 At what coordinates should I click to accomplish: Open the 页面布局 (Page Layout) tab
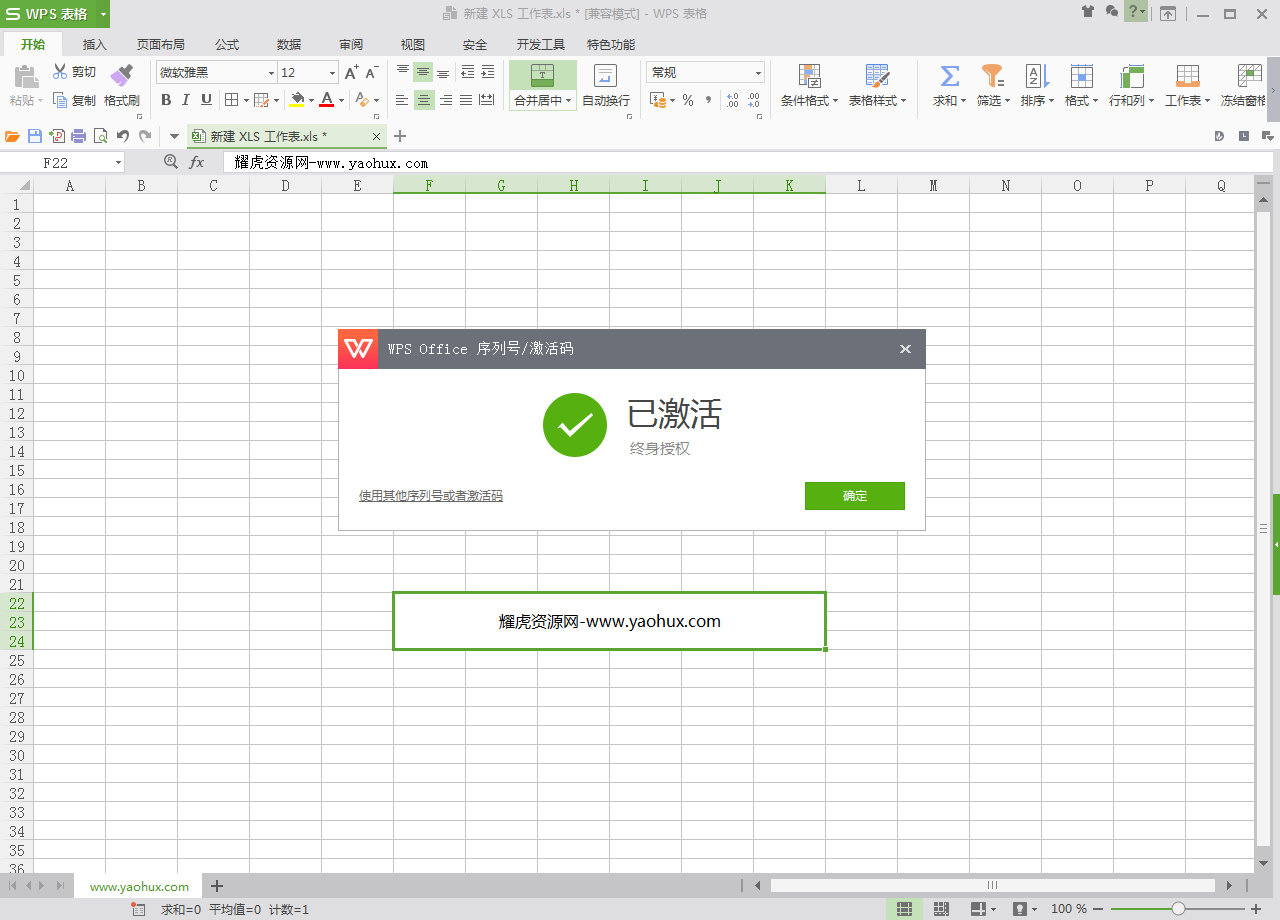coord(161,45)
